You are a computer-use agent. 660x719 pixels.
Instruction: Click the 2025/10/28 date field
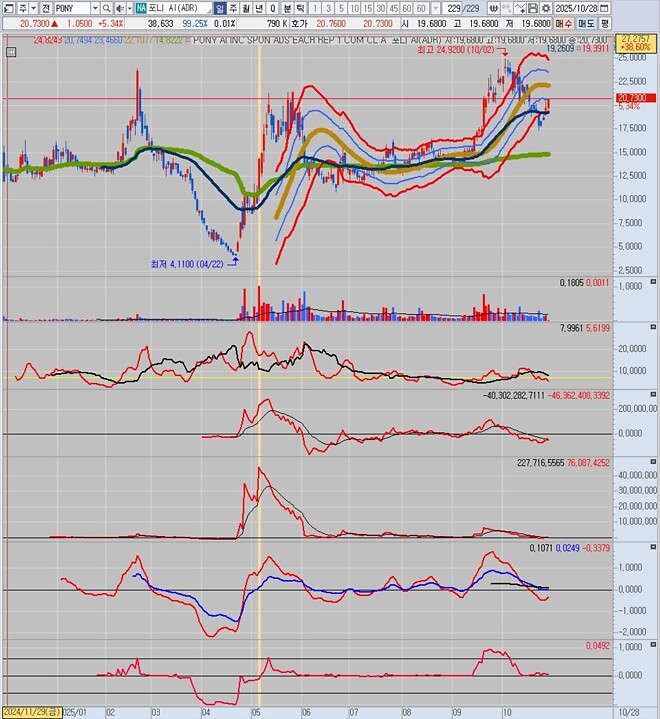tap(576, 8)
